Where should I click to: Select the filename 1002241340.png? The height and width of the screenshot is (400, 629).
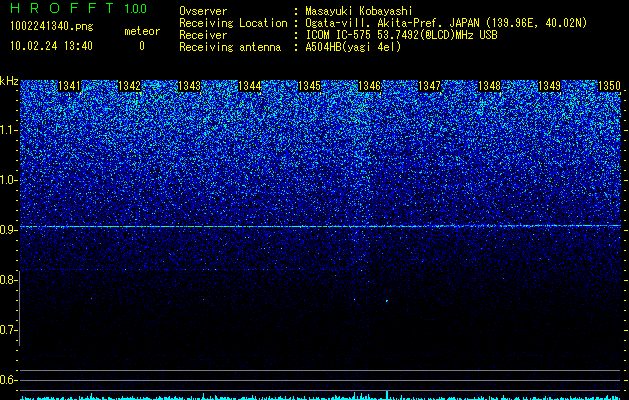point(52,27)
